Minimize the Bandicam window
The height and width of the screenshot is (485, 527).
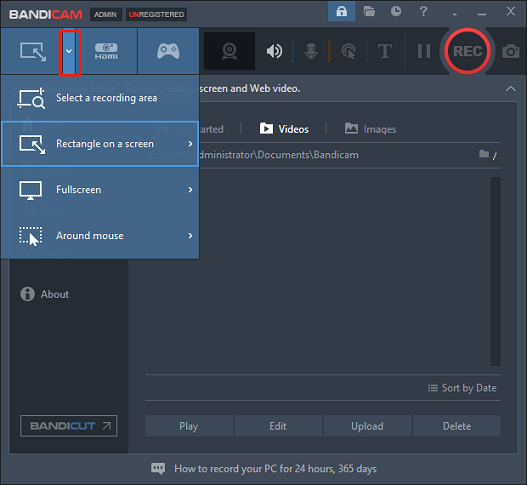(x=482, y=14)
